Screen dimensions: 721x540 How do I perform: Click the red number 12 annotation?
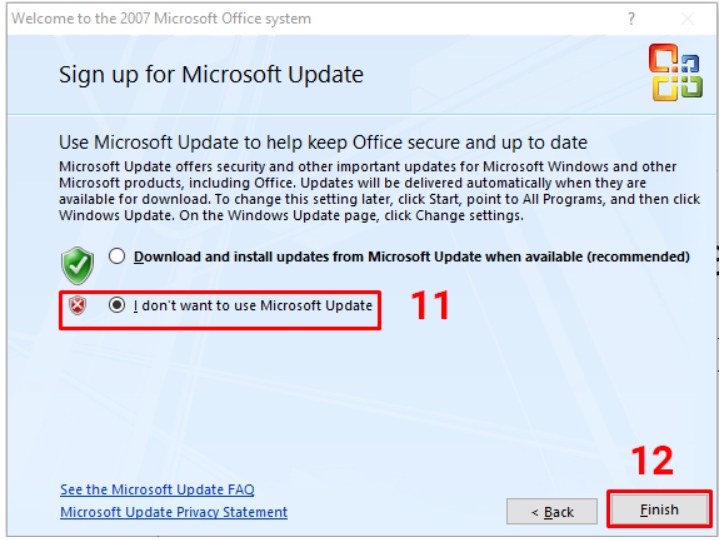[x=652, y=460]
